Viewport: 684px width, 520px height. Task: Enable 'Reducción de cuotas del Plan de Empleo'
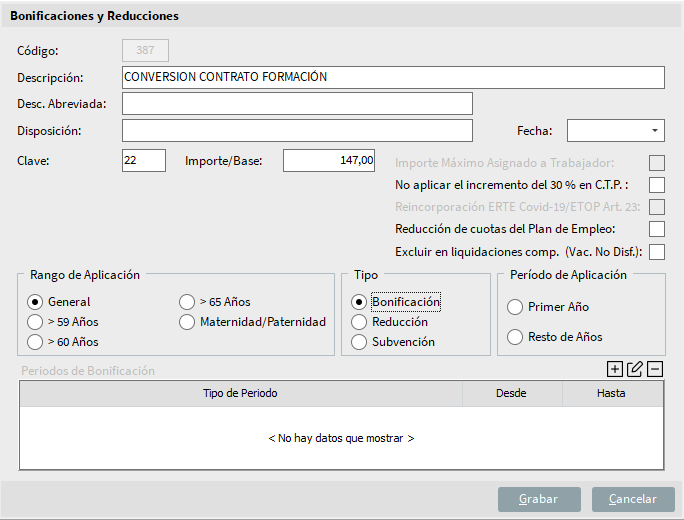(657, 229)
